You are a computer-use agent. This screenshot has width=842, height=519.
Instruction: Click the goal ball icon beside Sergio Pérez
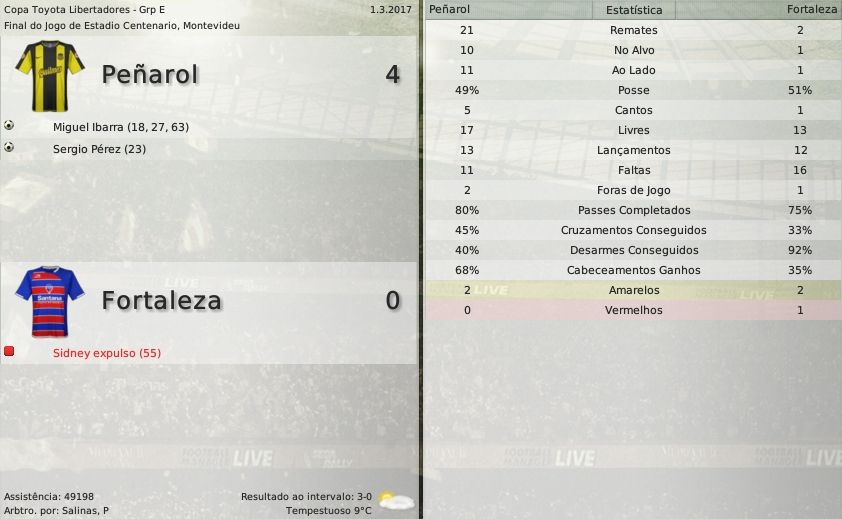(9, 148)
